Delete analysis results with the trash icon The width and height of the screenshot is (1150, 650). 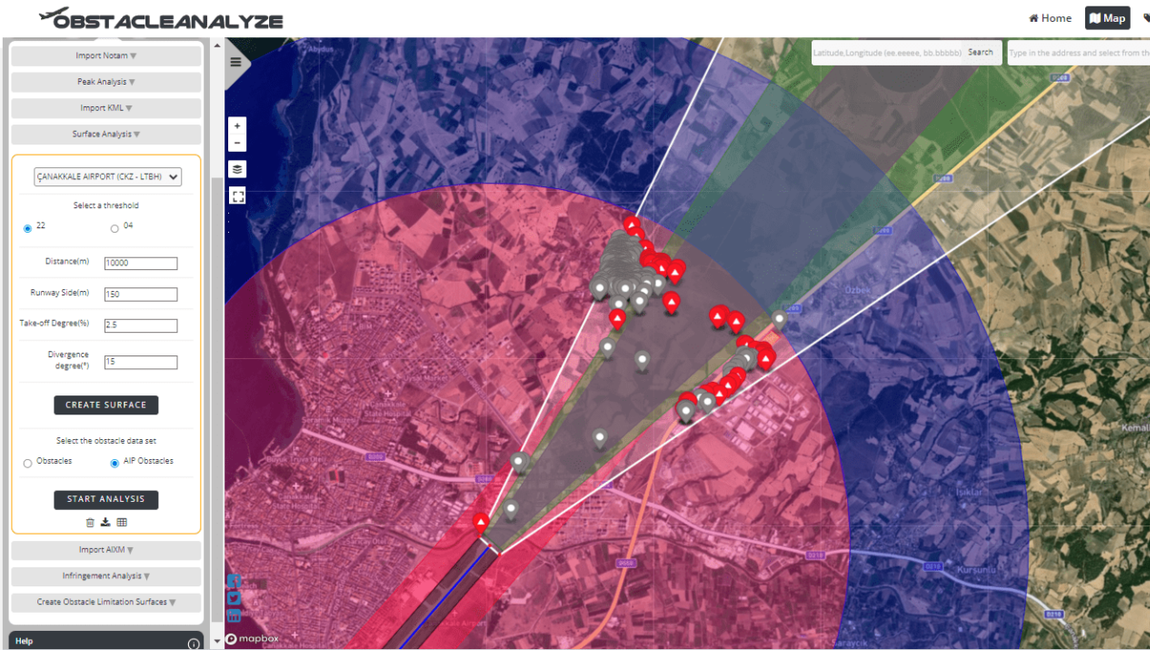pyautogui.click(x=90, y=522)
